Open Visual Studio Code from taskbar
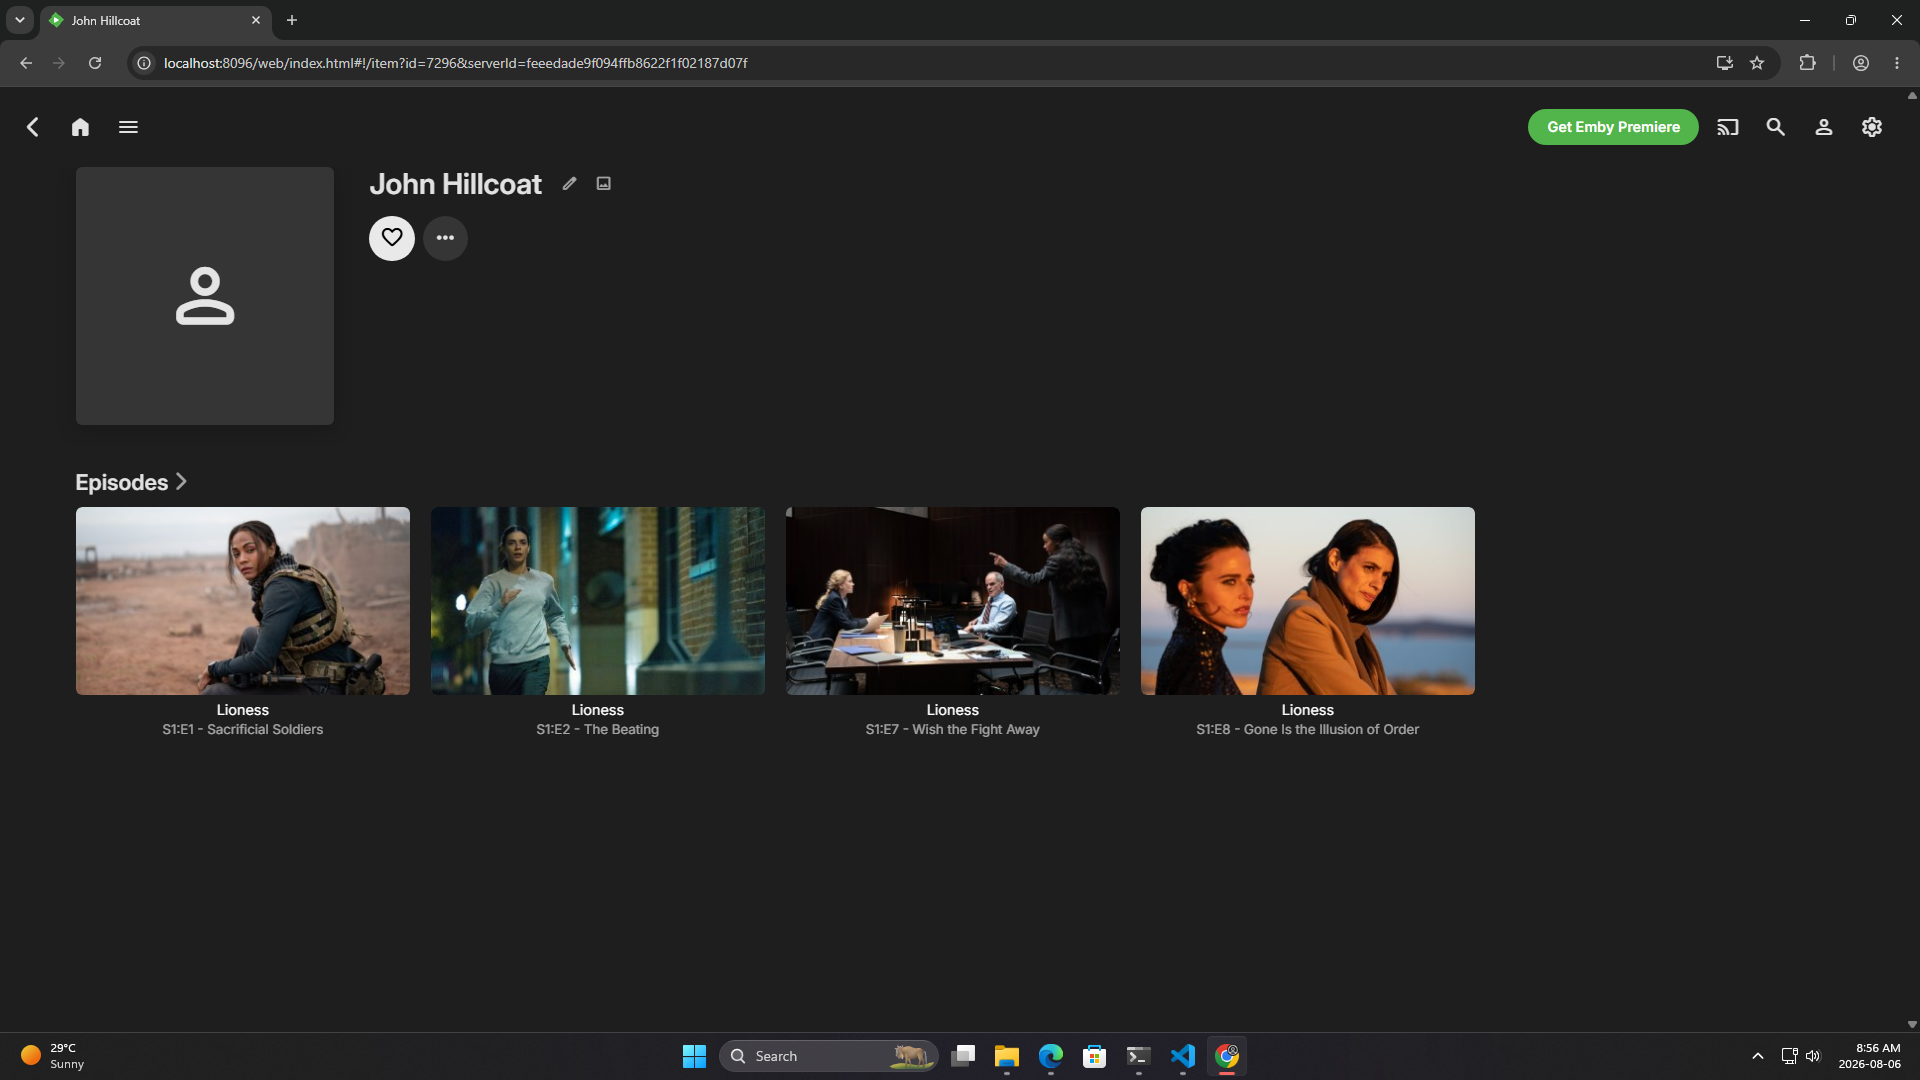The image size is (1920, 1080). (1183, 1056)
